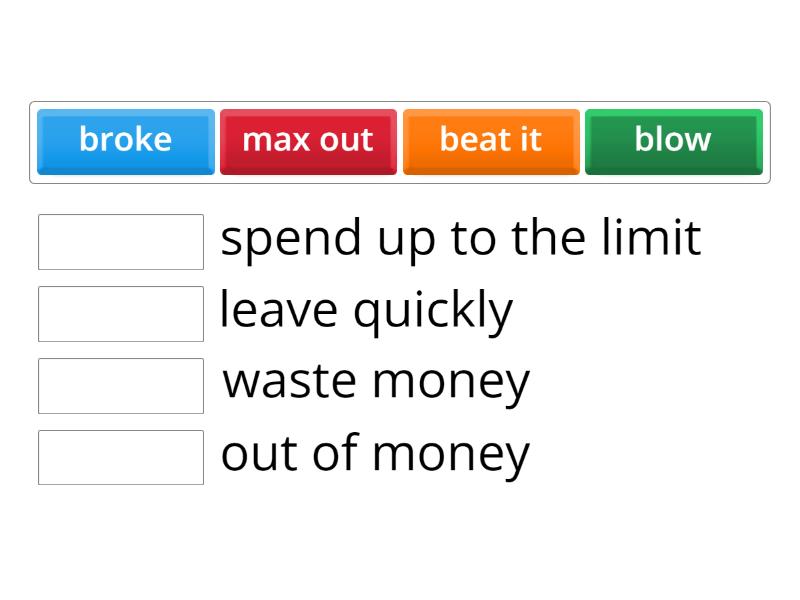800x600 pixels.
Task: Select the blue 'broke' word tile
Action: click(x=125, y=141)
